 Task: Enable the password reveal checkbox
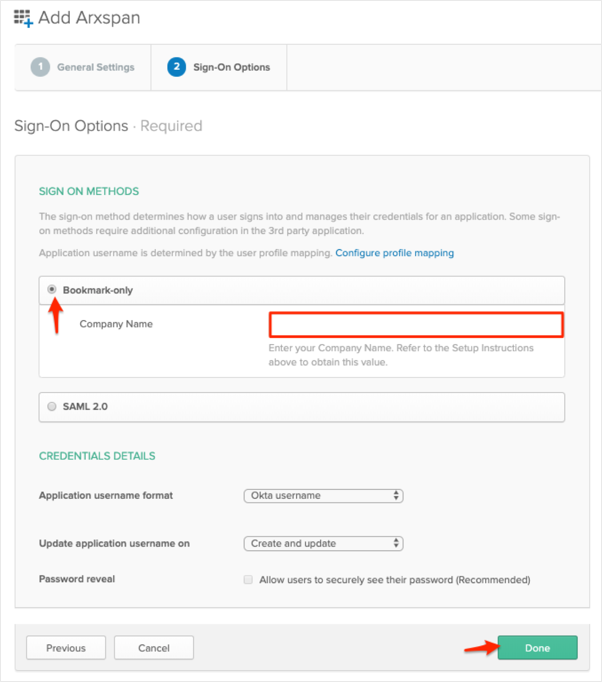click(248, 579)
